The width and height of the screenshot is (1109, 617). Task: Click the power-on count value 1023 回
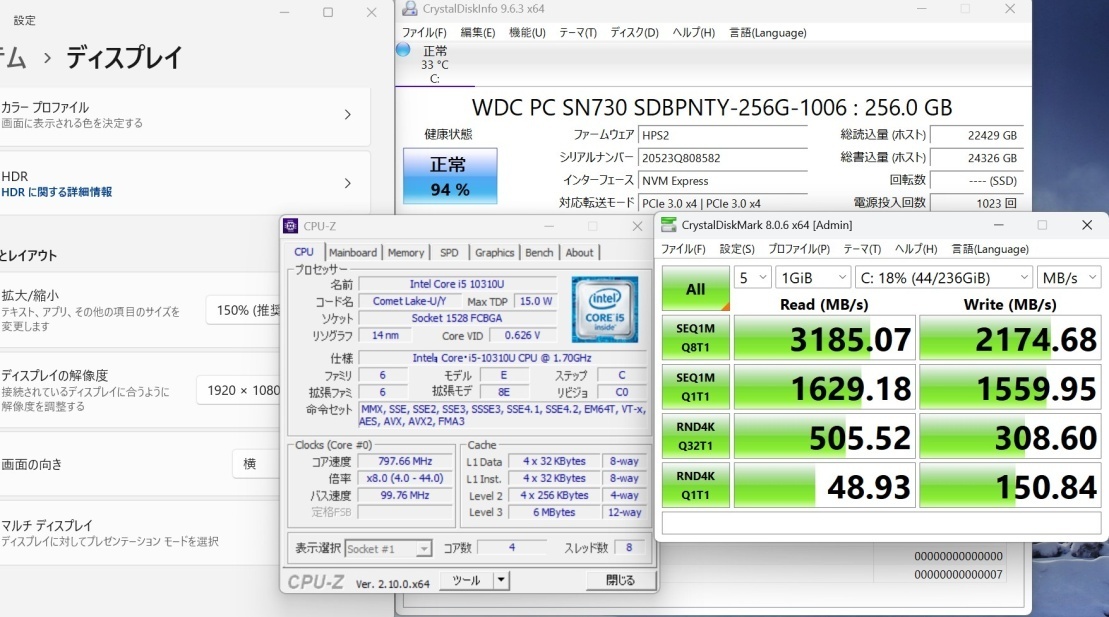977,203
